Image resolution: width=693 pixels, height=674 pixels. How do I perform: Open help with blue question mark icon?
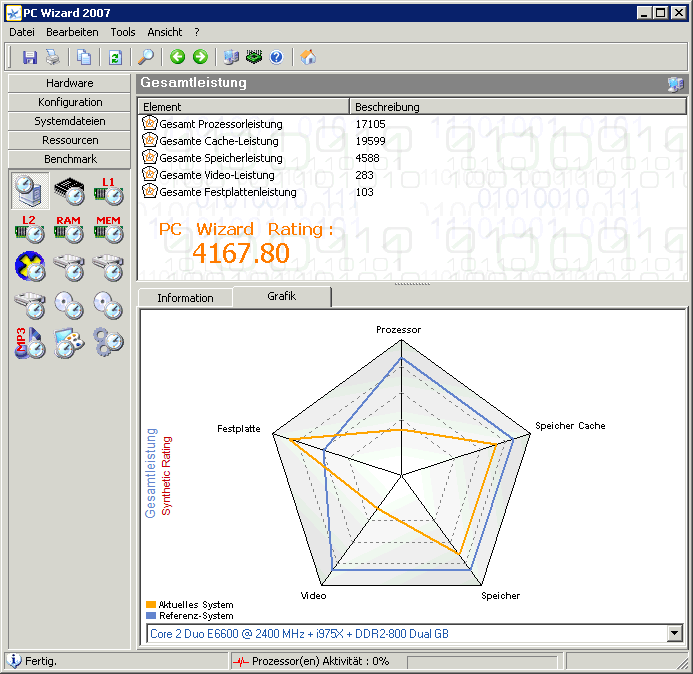[276, 57]
